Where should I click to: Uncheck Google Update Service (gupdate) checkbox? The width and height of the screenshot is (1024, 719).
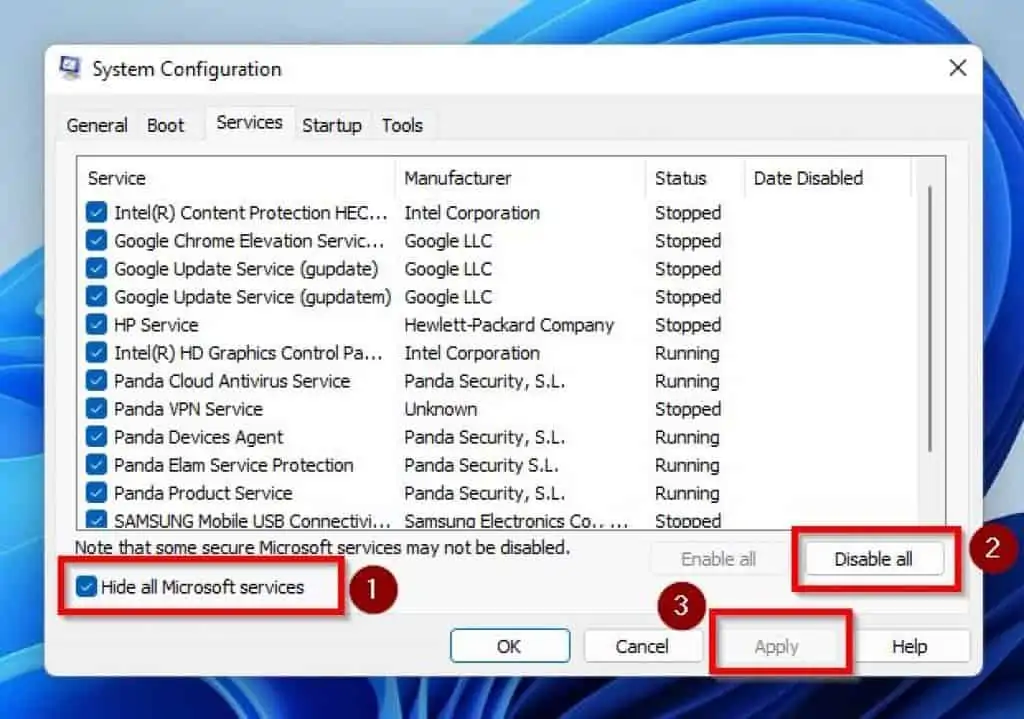[x=96, y=269]
